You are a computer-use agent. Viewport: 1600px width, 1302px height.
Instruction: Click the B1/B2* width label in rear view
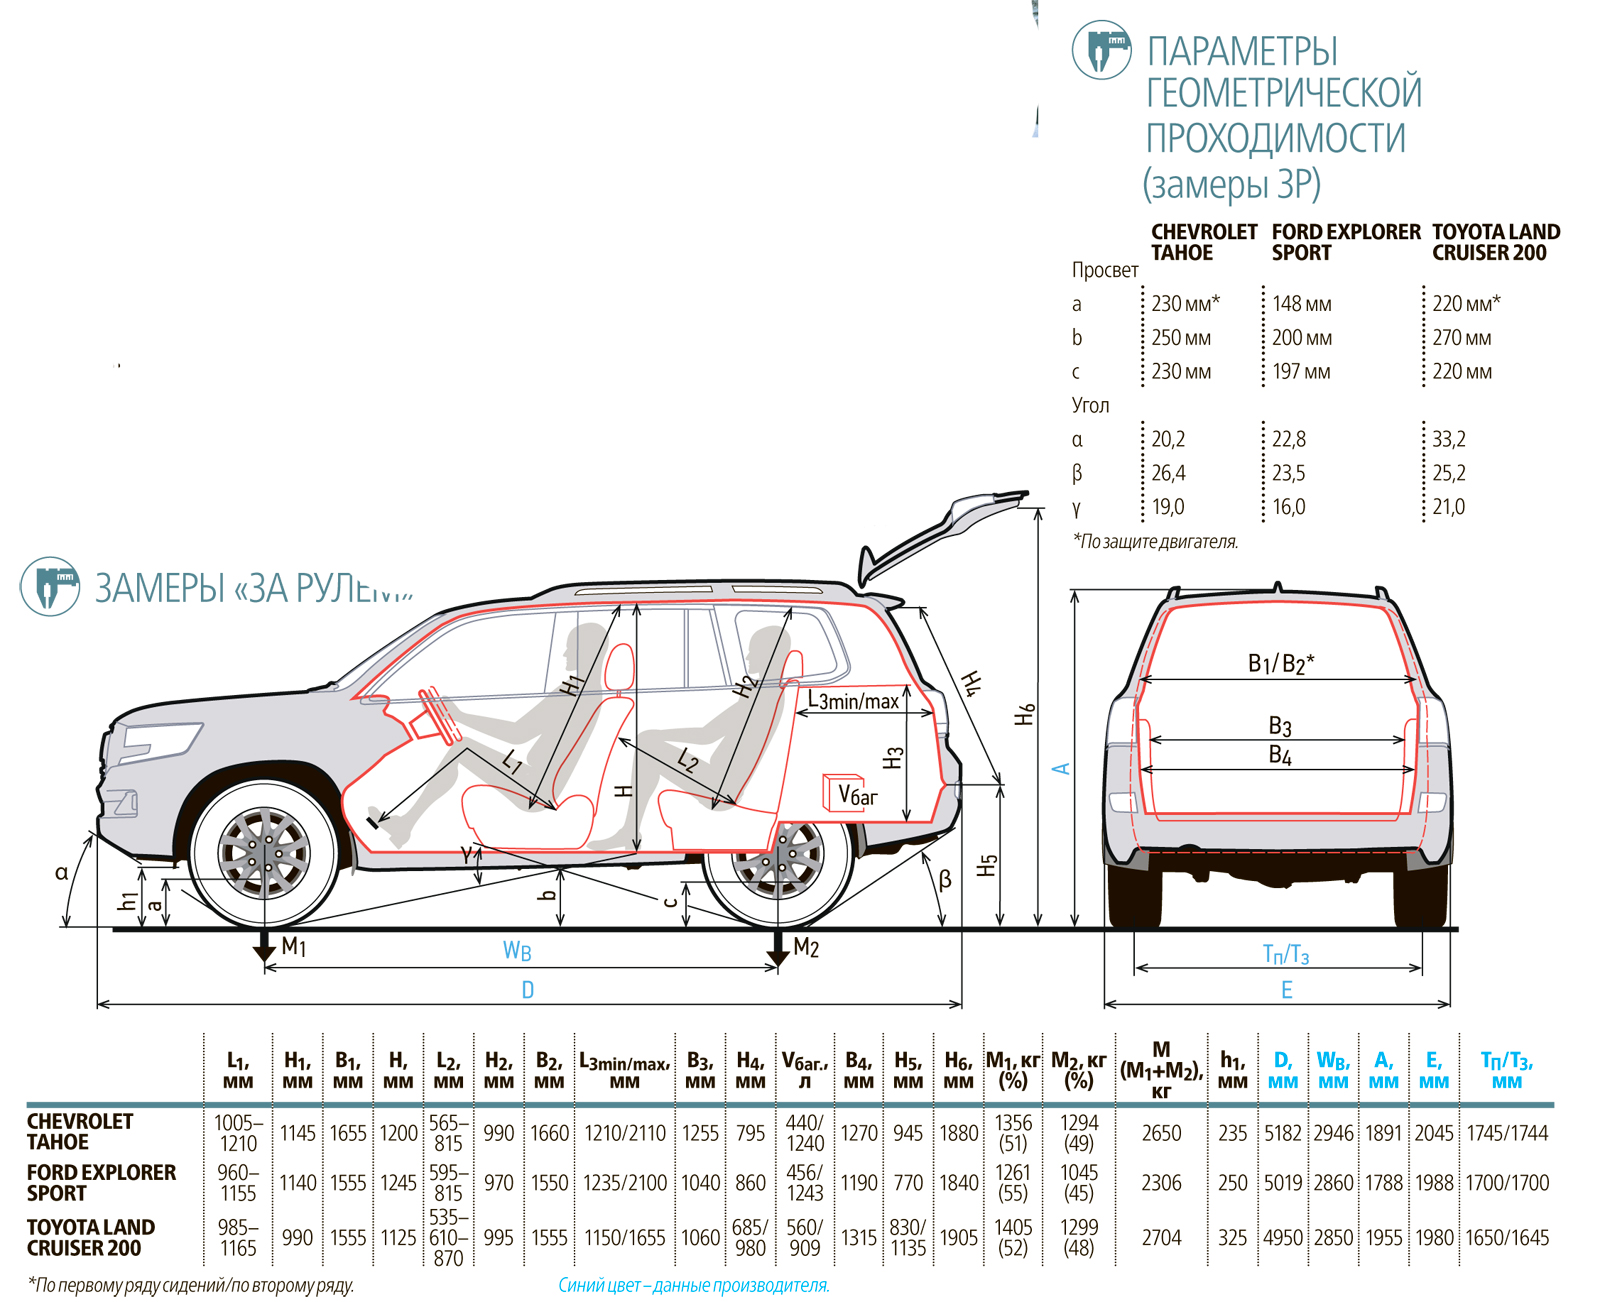tap(1280, 663)
